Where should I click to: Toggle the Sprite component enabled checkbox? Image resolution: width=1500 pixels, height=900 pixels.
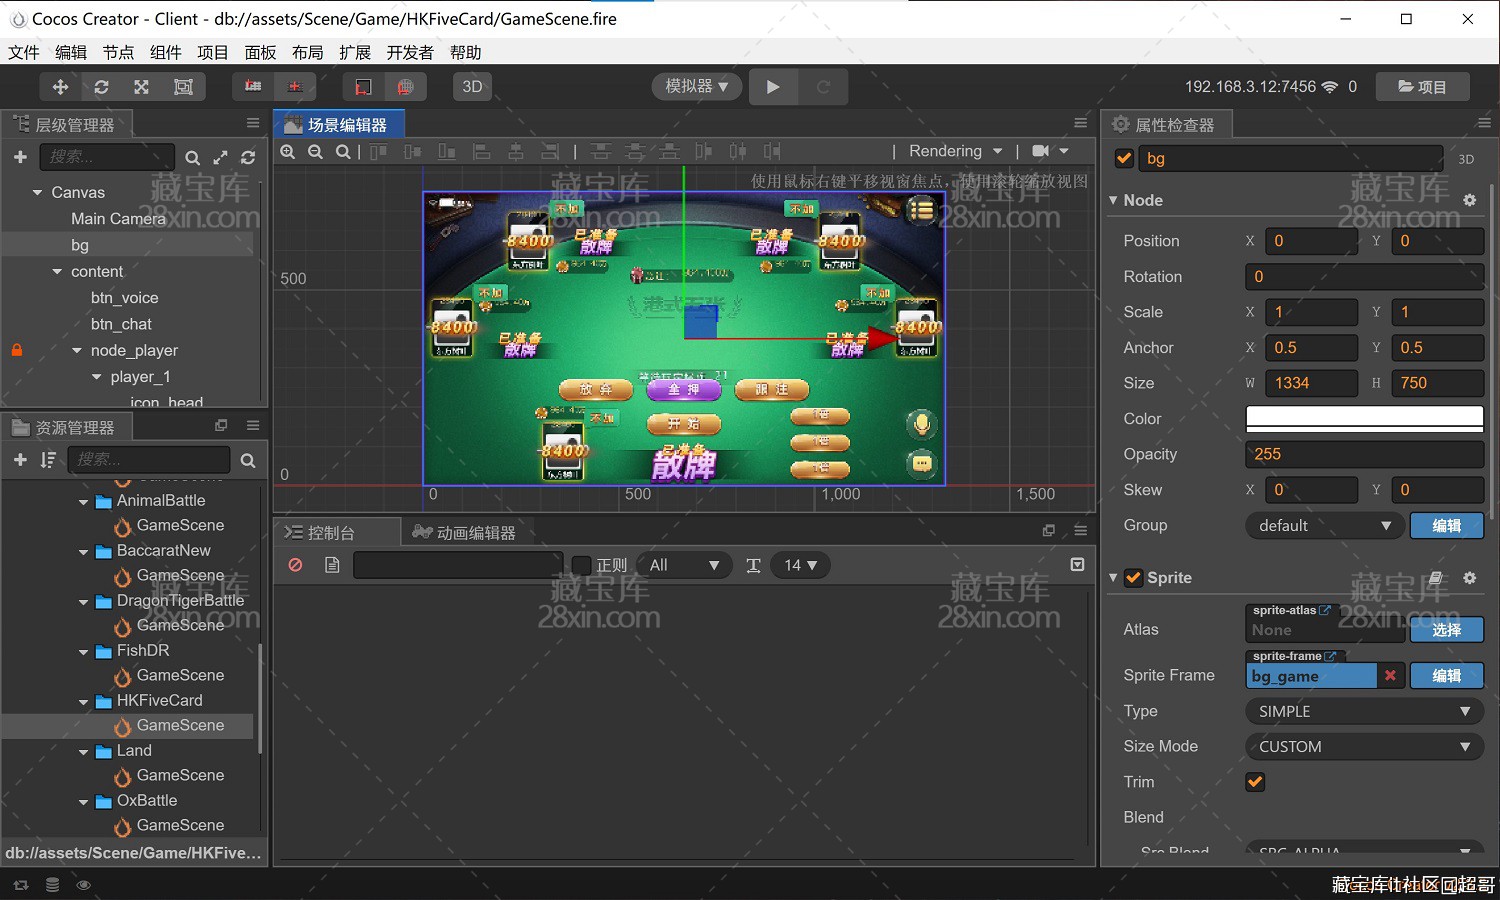pos(1134,577)
